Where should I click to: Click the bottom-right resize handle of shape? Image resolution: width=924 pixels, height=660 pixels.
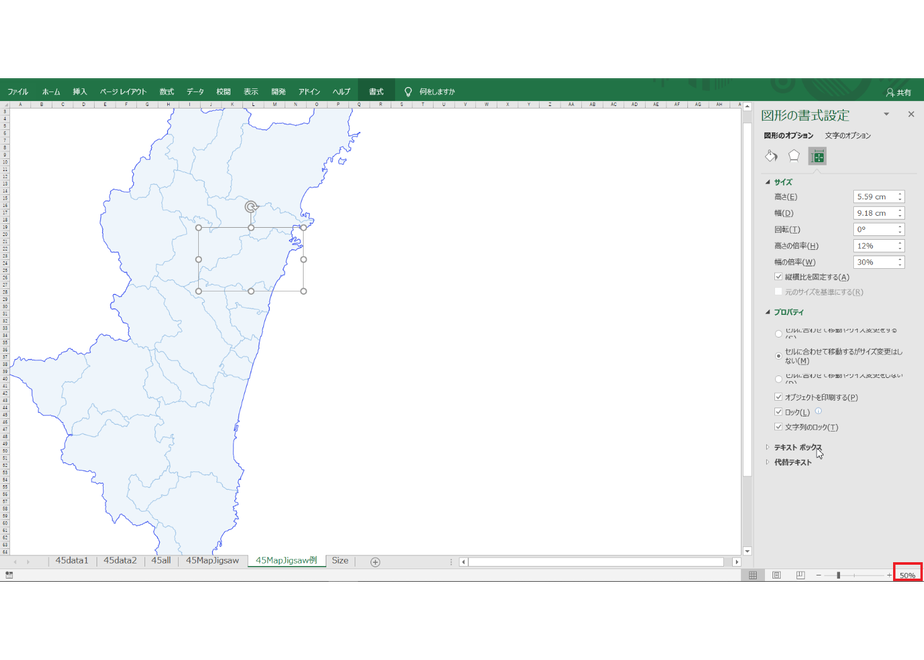point(303,291)
